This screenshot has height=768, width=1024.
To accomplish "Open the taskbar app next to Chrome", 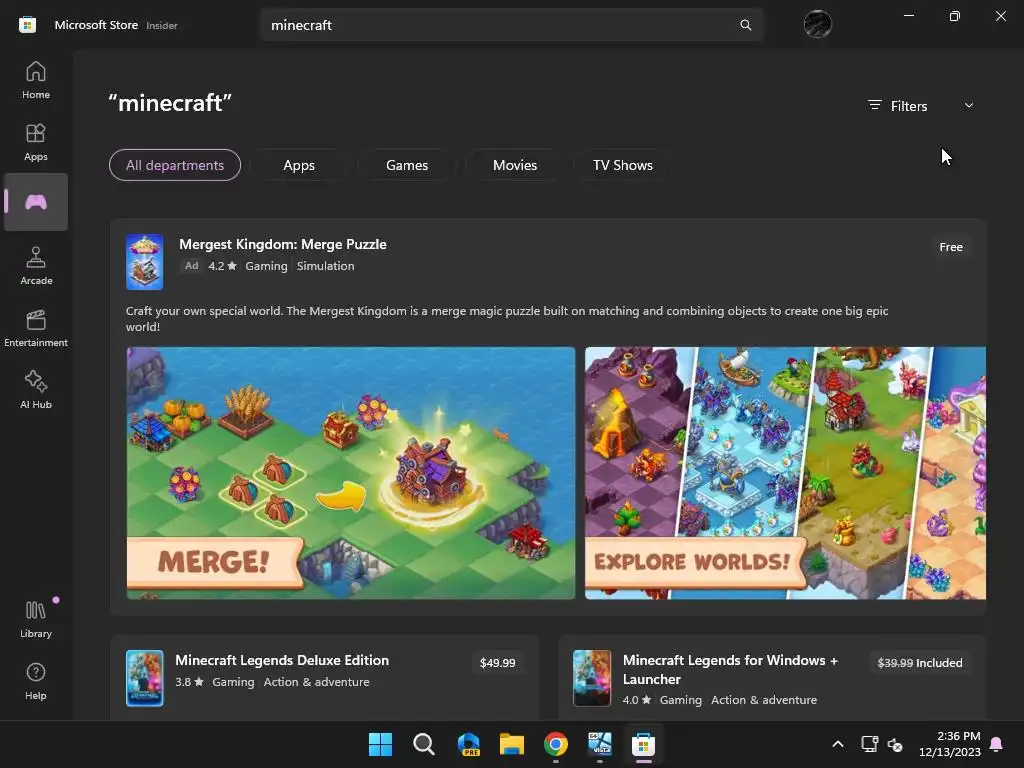I will click(x=600, y=744).
